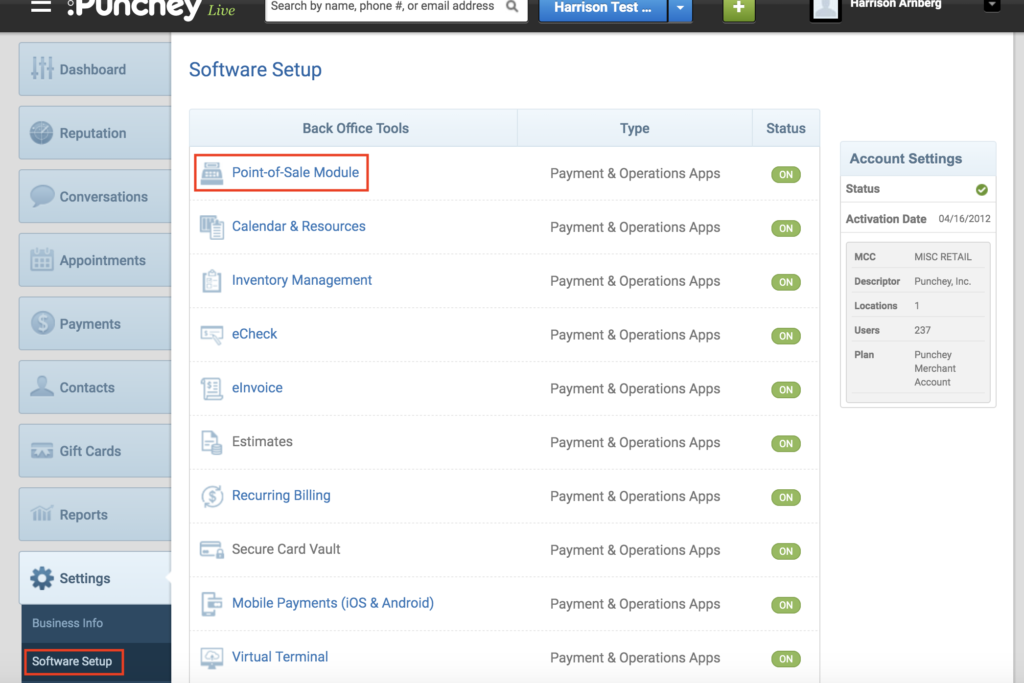Viewport: 1024px width, 683px height.
Task: Toggle Point-of-Sale Module ON switch
Action: (786, 174)
